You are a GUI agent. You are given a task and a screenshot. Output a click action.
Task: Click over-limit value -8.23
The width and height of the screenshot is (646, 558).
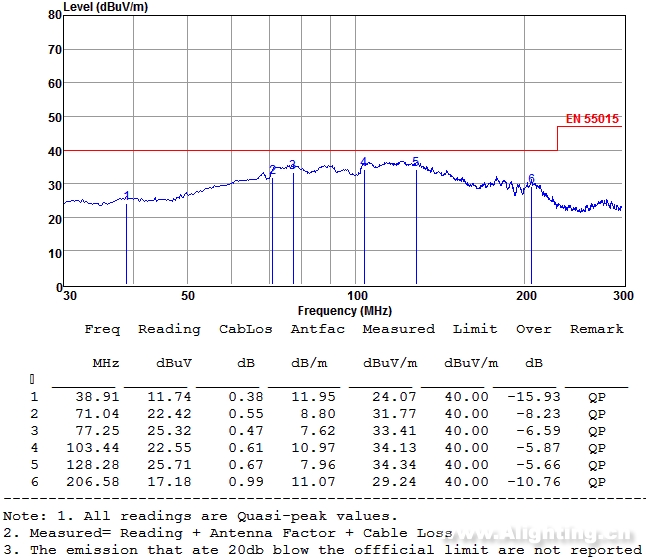[x=538, y=414]
